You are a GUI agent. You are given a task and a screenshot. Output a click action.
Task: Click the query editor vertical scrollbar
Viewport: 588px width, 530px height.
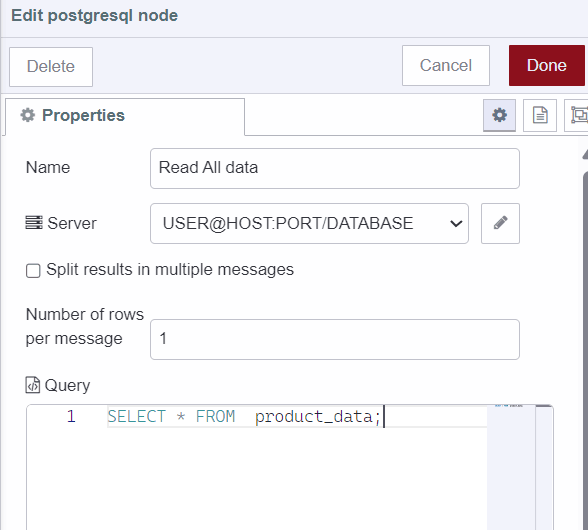coord(544,467)
